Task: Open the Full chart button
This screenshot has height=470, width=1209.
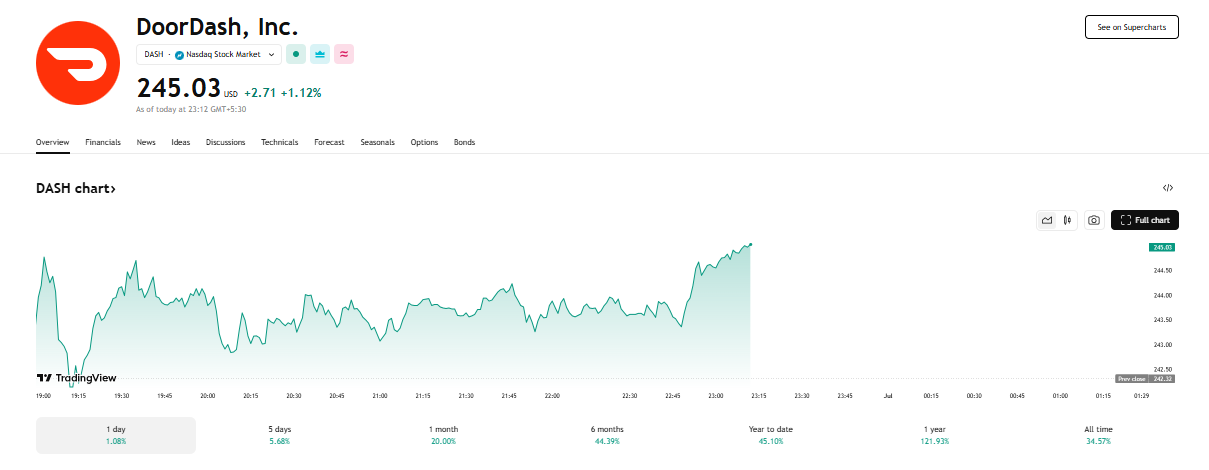Action: [x=1145, y=220]
